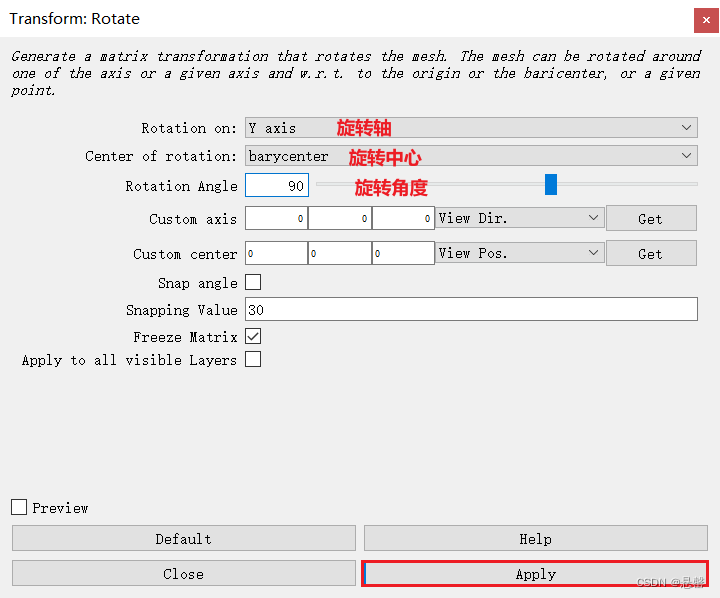
Task: Click the second Custom center field
Action: tap(340, 254)
